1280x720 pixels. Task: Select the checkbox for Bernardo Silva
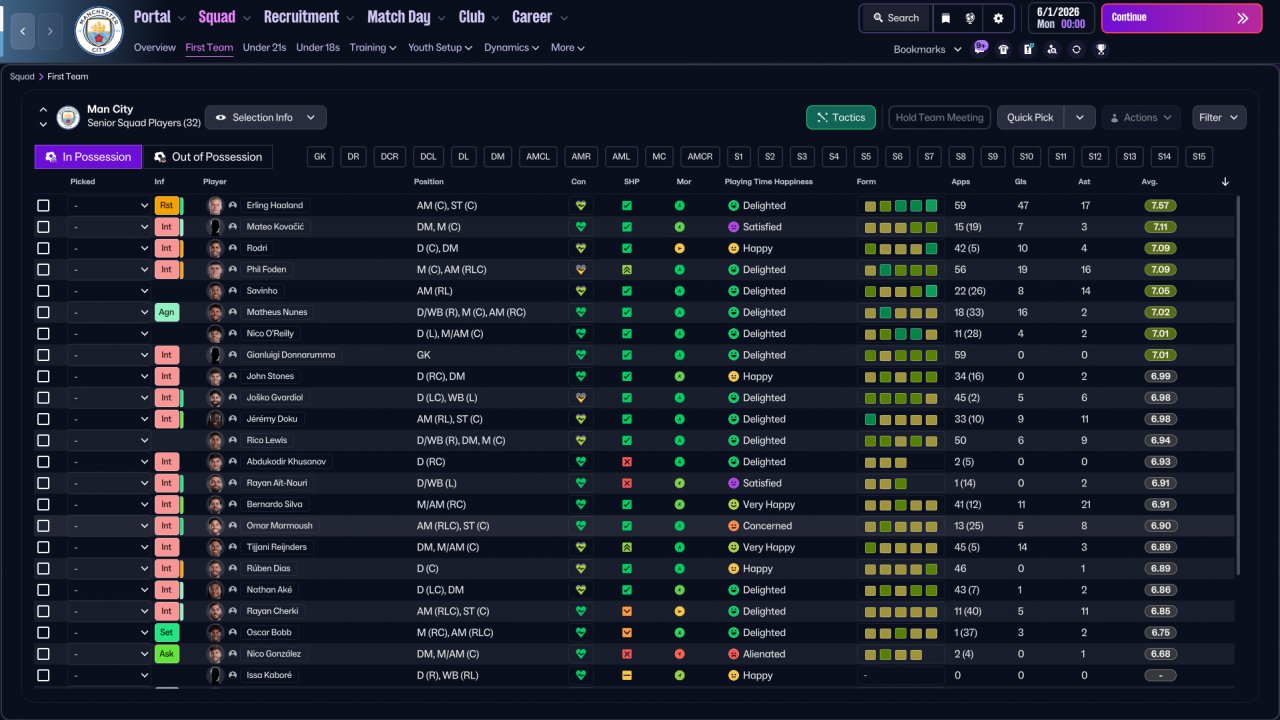[43, 505]
